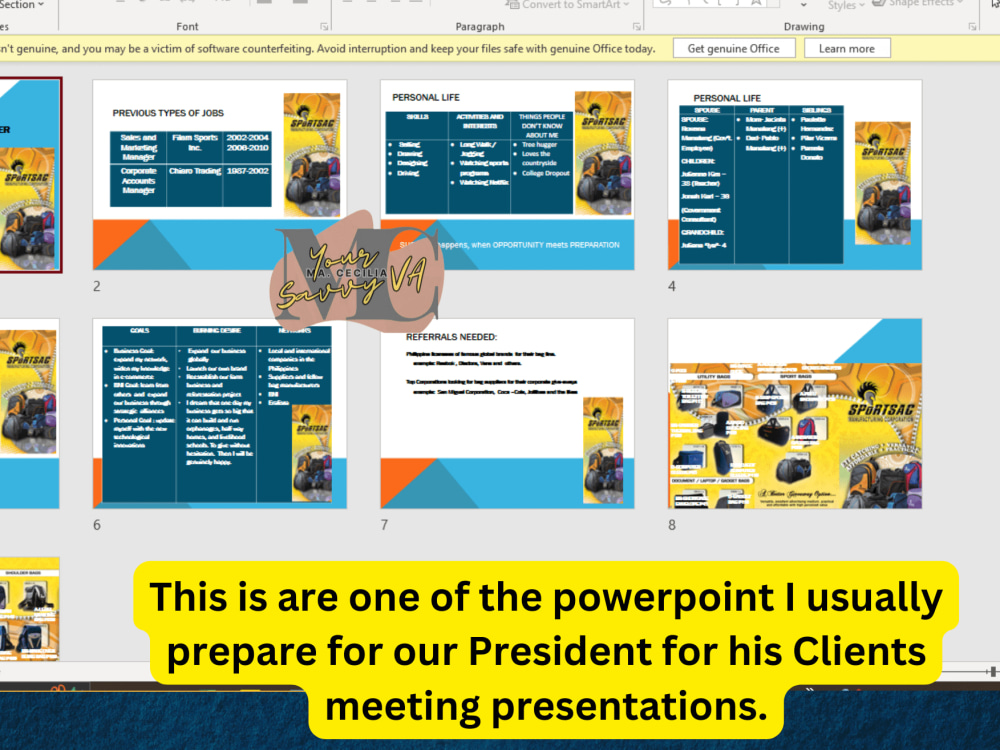The height and width of the screenshot is (750, 1000).
Task: Click the Learn more button
Action: 847,48
